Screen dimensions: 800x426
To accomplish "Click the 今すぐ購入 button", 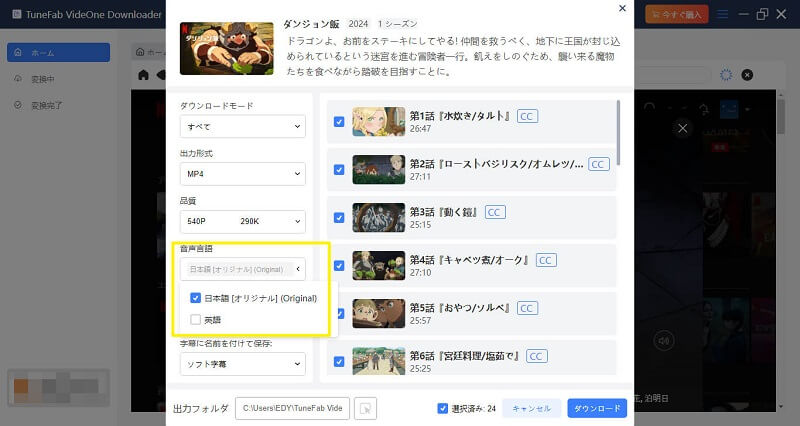I will 677,14.
